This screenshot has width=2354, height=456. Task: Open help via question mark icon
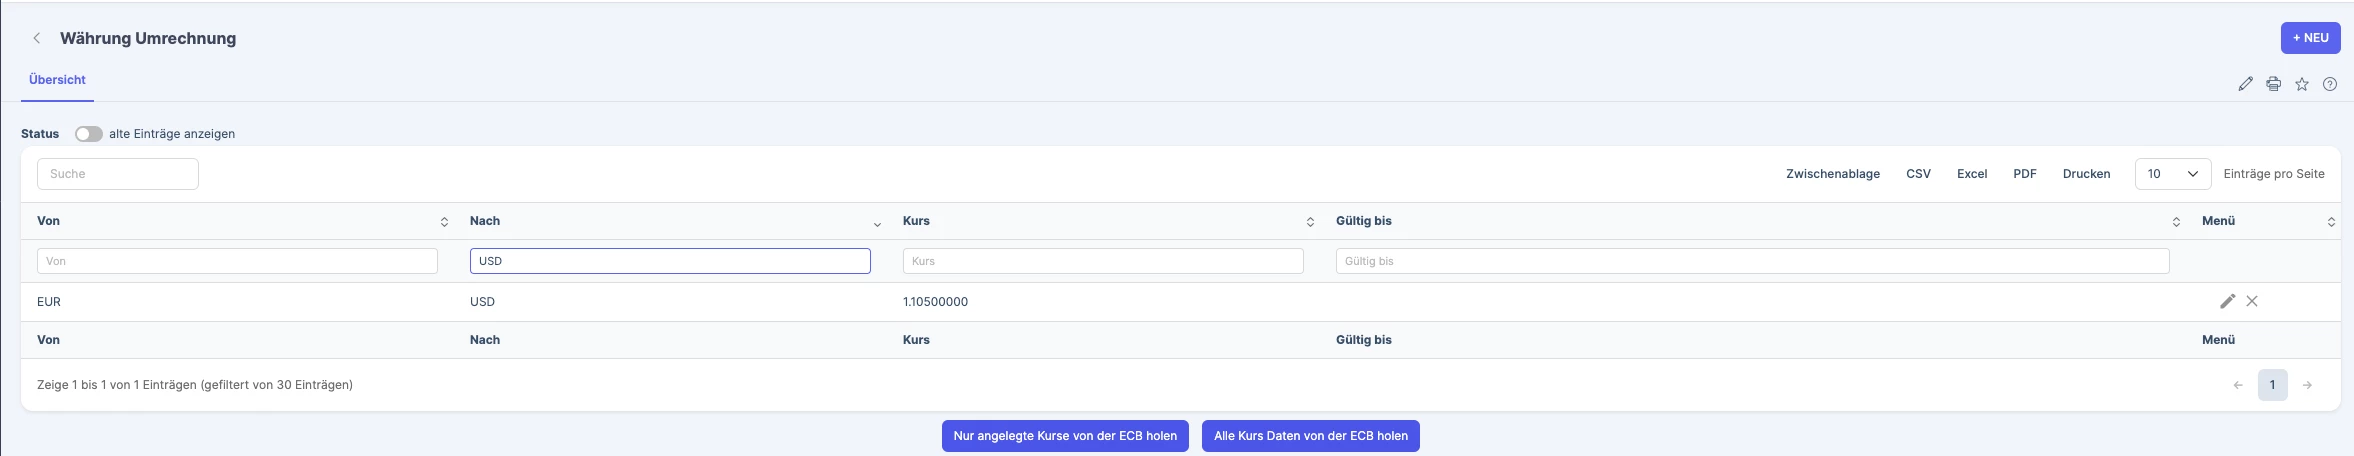[2329, 84]
